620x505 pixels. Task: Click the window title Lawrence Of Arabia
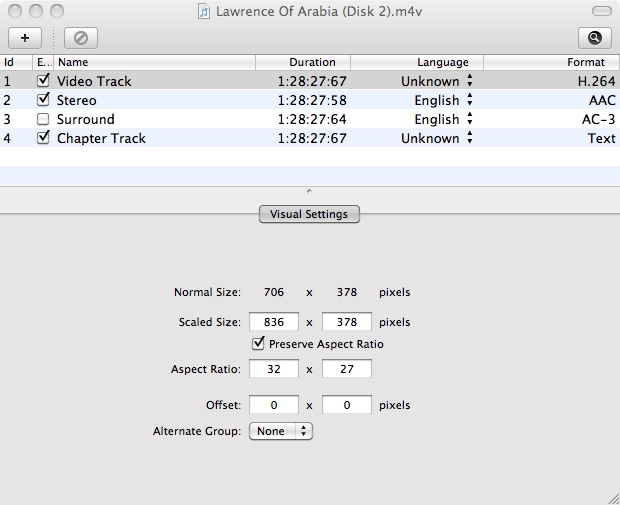319,11
